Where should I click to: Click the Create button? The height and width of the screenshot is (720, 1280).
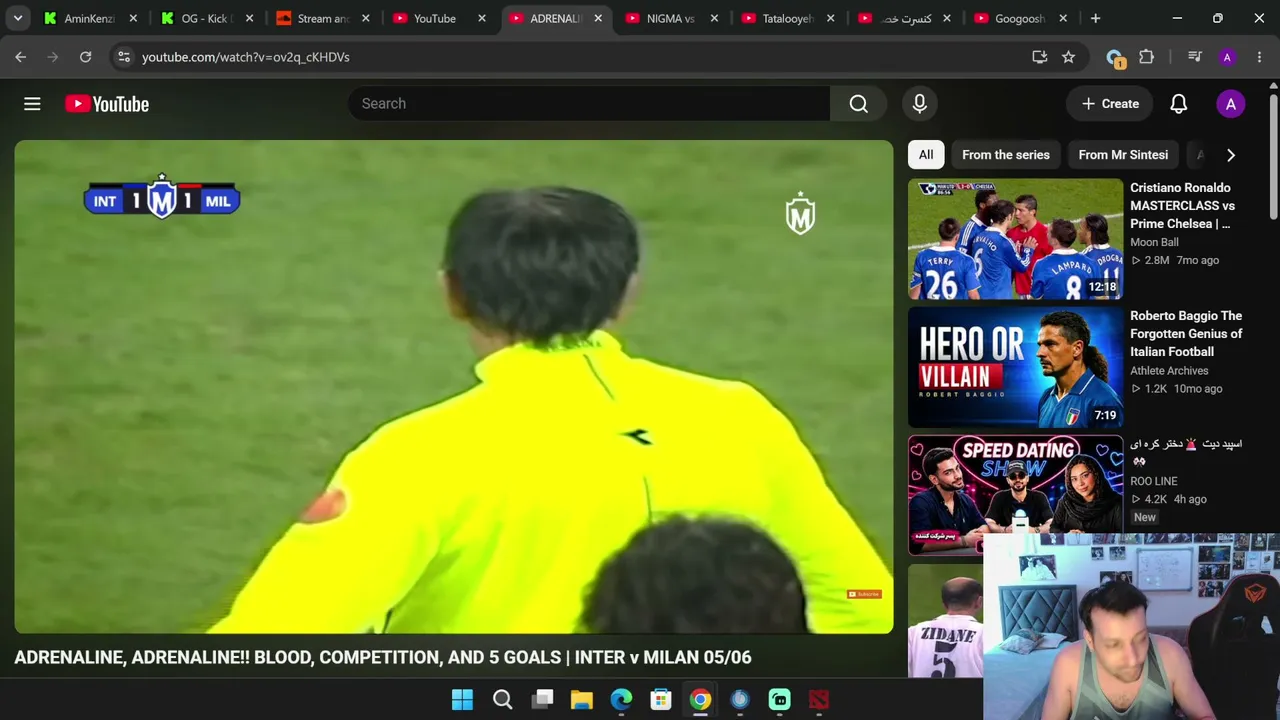coord(1110,104)
